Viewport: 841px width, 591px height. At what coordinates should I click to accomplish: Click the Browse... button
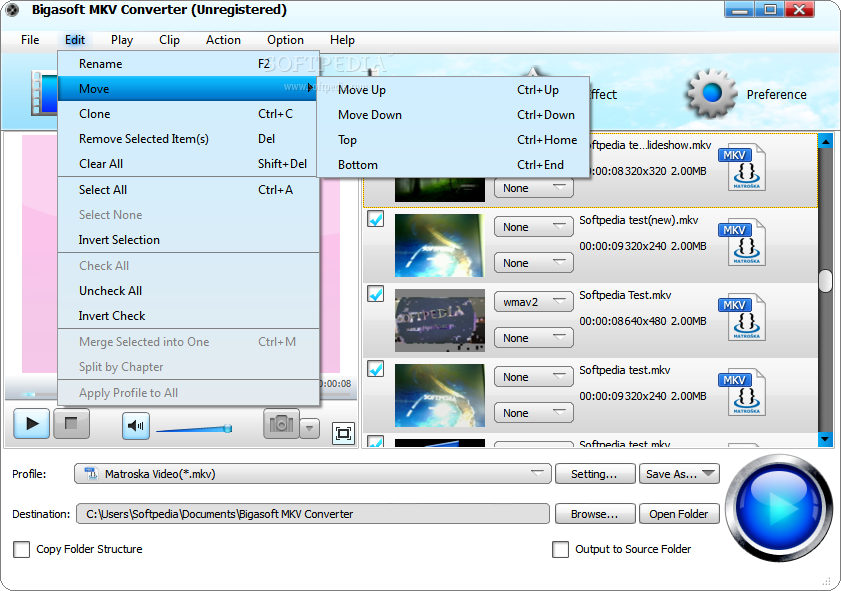595,514
